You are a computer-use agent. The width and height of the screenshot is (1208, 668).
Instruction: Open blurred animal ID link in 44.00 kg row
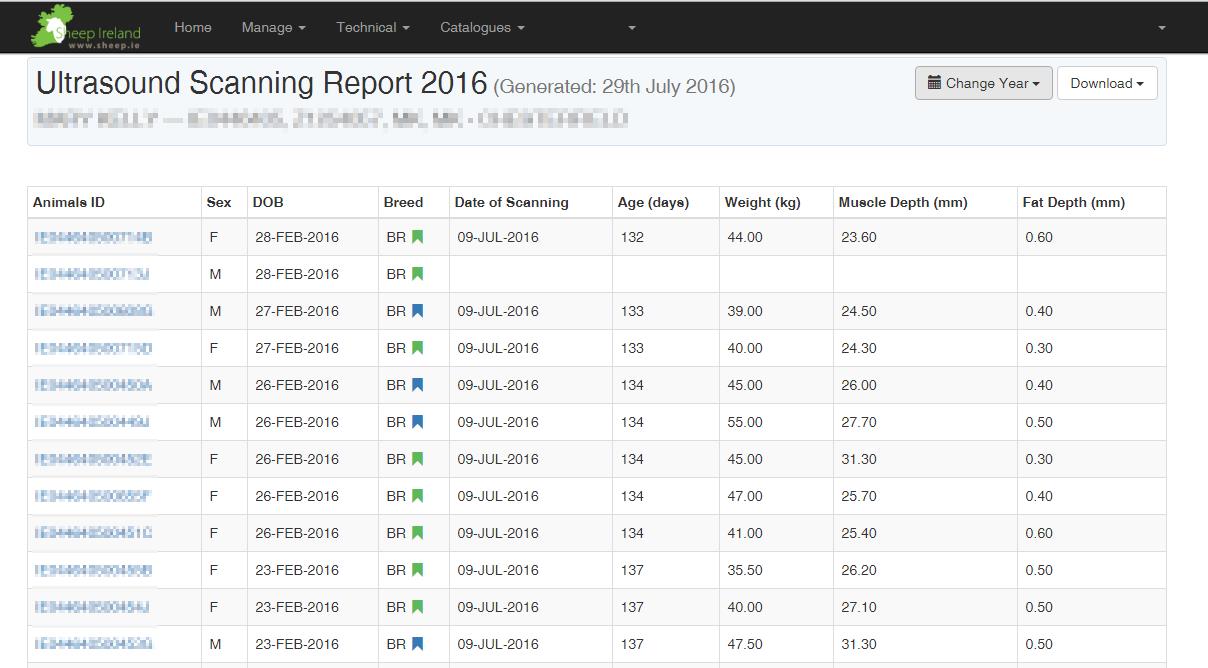(x=93, y=237)
